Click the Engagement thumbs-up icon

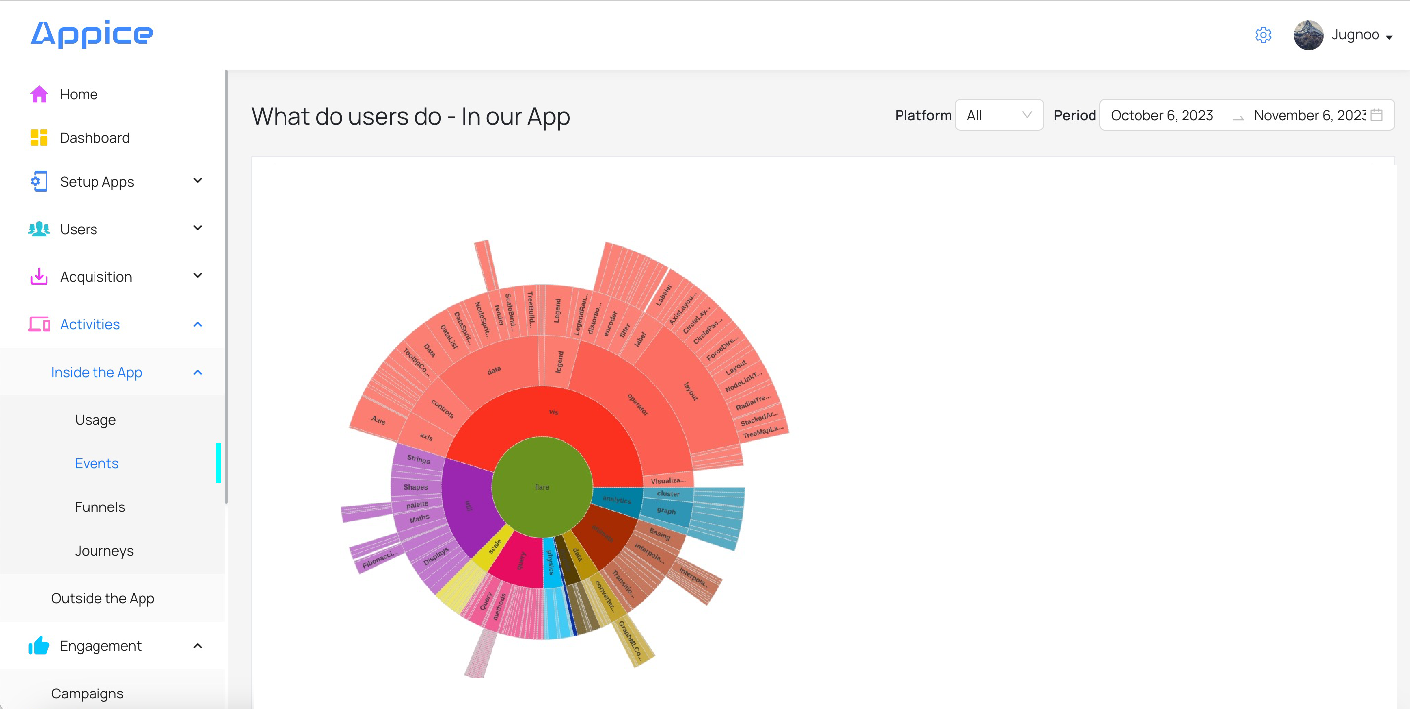coord(39,646)
